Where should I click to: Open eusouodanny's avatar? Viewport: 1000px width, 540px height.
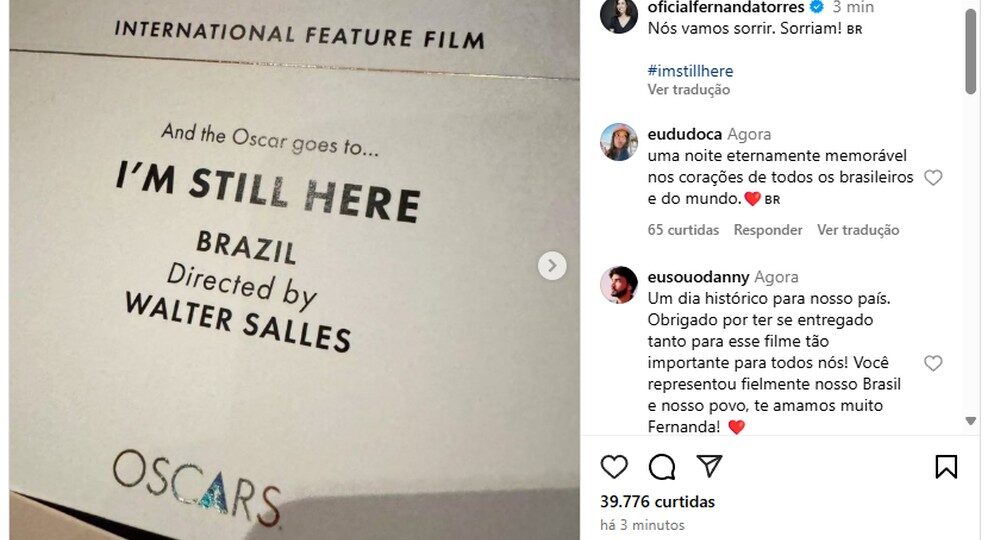click(619, 285)
